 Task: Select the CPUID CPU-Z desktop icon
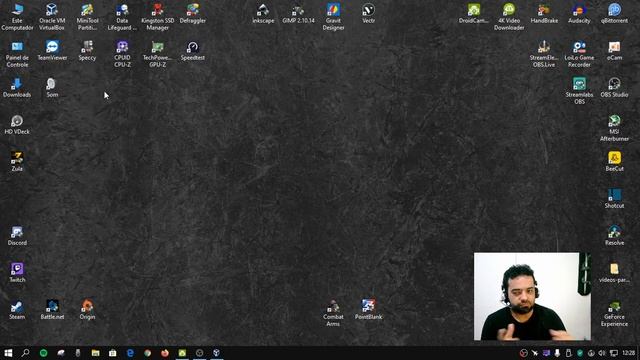point(122,54)
